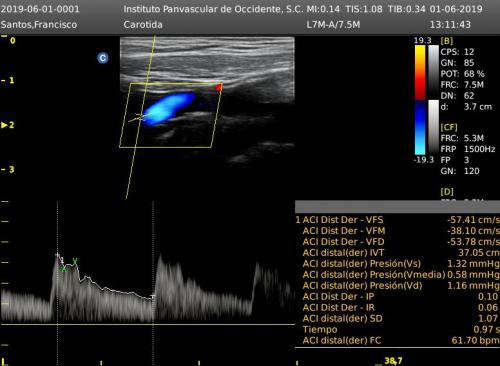This screenshot has width=500, height=366.
Task: Click the blue color flow region in vessel
Action: [x=168, y=108]
